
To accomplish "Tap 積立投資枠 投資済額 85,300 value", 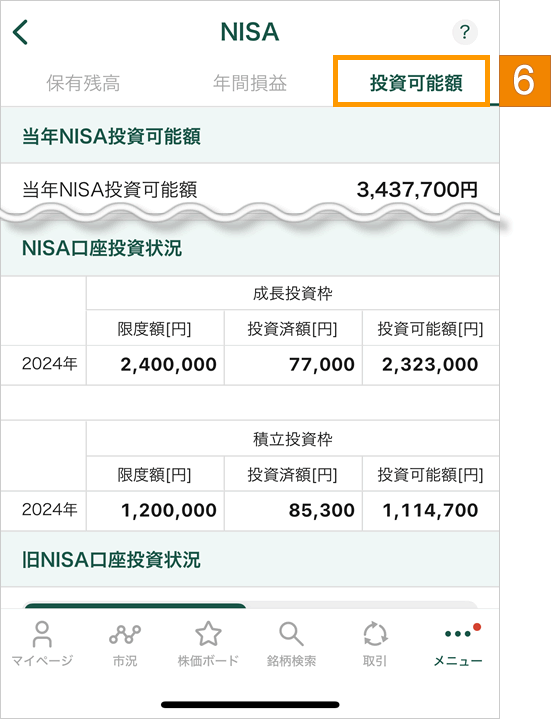I will click(x=322, y=510).
